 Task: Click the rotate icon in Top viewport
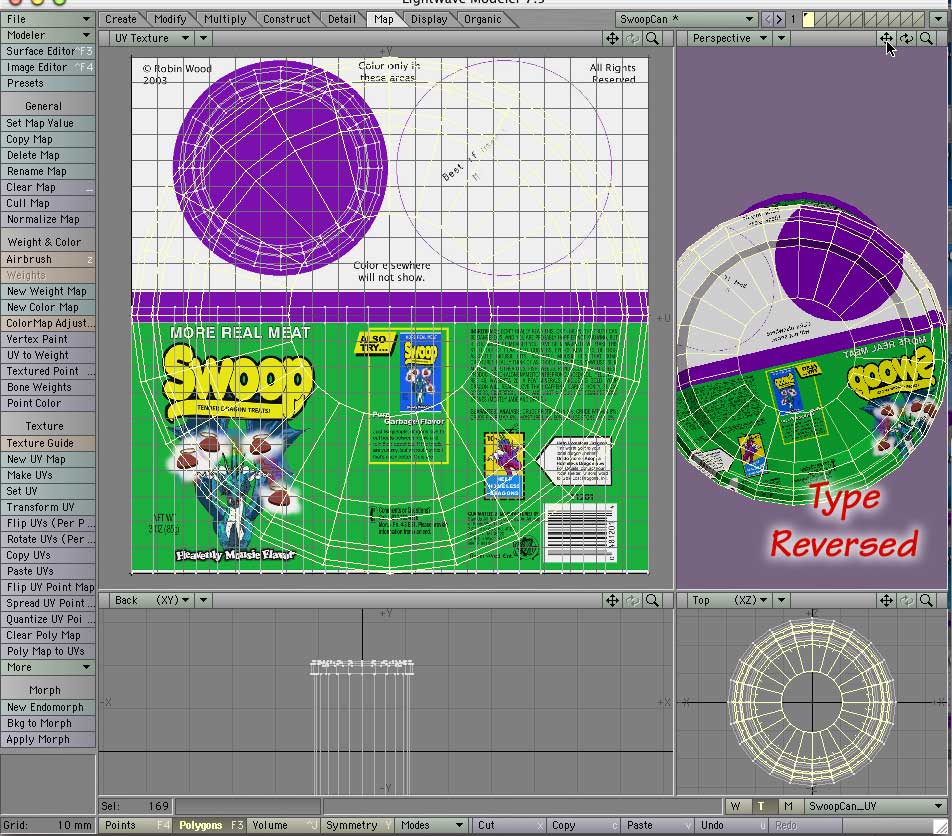pos(906,600)
